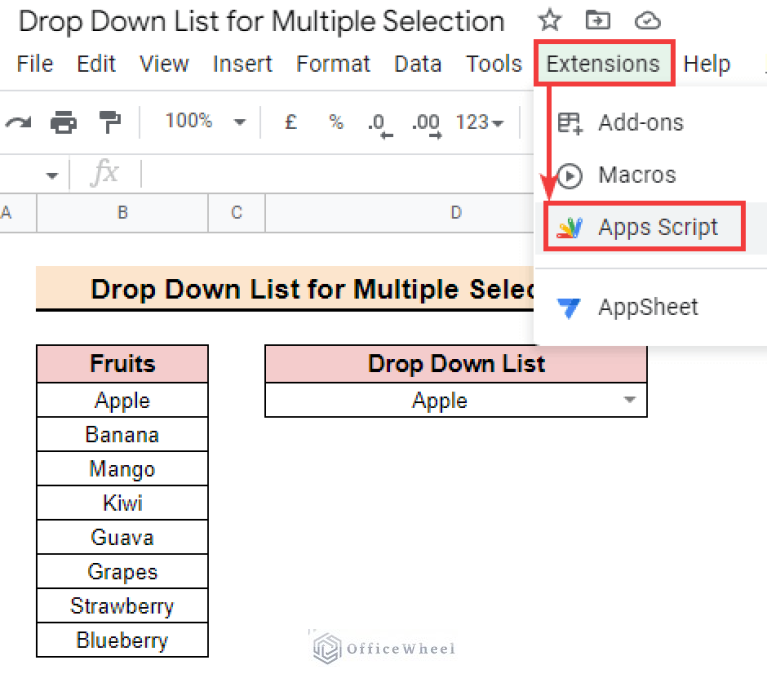
Task: Open the 100% zoom dropdown
Action: click(x=204, y=122)
